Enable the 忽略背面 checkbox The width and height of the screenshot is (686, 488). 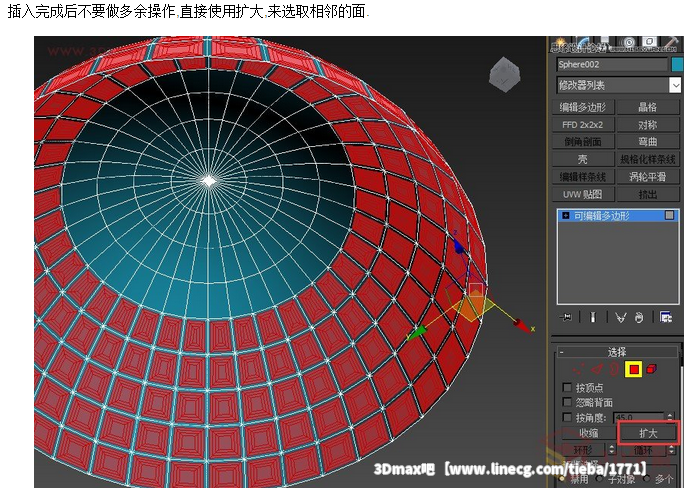(567, 402)
